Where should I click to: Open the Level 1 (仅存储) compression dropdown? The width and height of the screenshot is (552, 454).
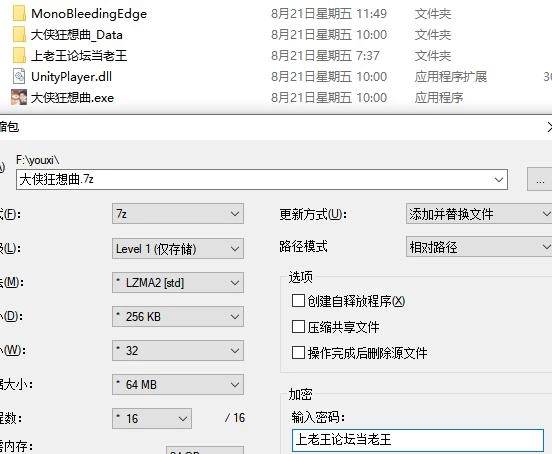click(x=178, y=248)
